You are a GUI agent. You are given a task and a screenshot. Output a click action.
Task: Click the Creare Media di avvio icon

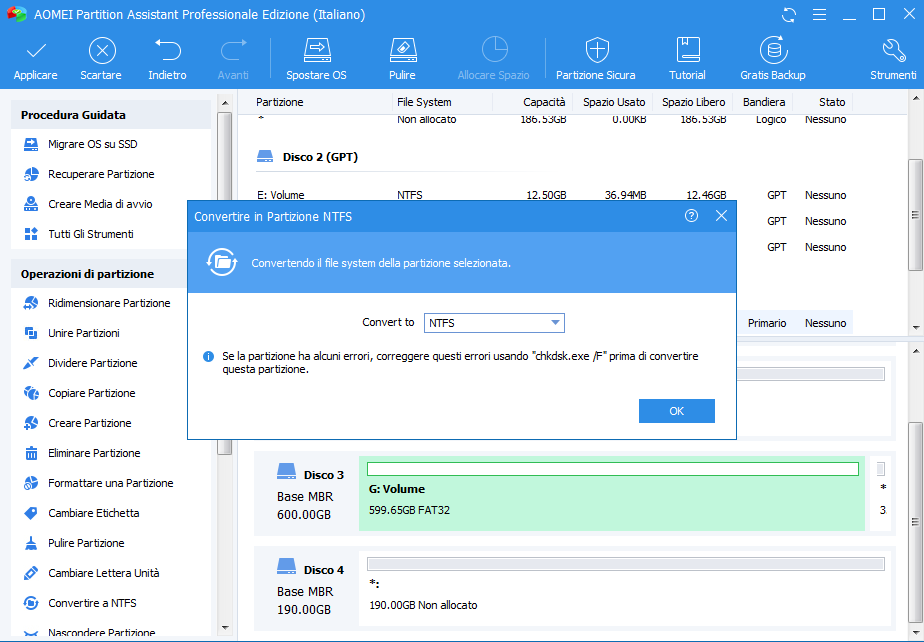31,204
